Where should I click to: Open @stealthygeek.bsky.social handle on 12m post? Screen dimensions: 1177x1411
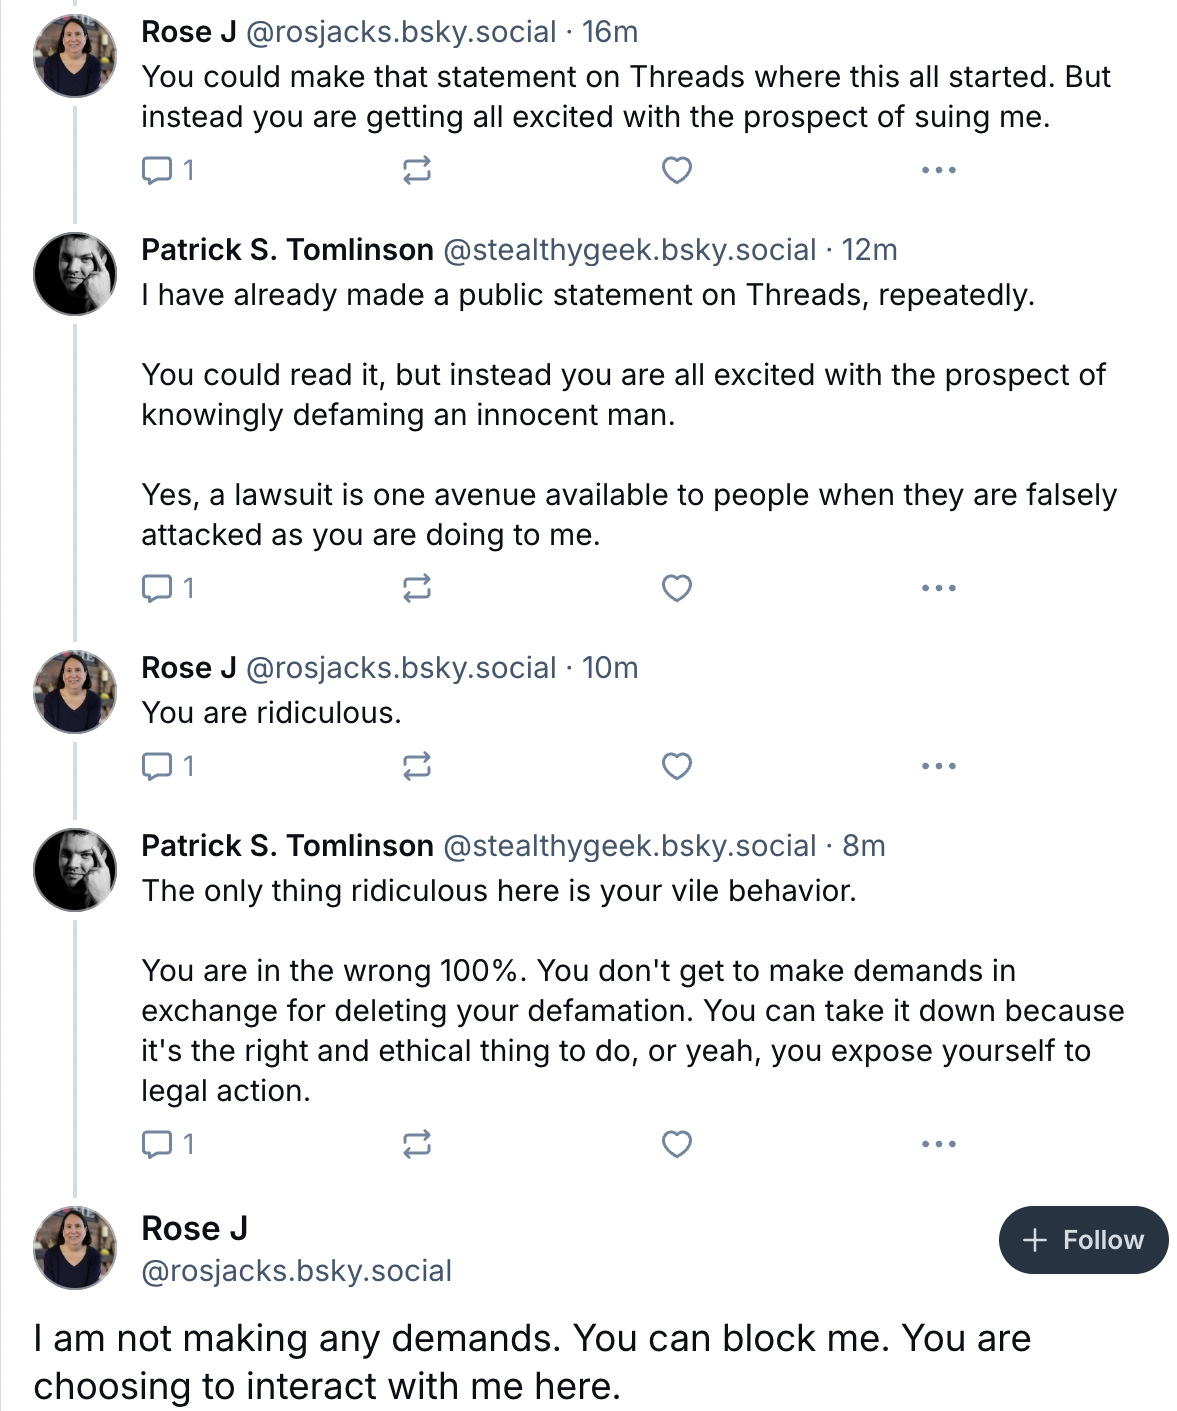pos(630,250)
